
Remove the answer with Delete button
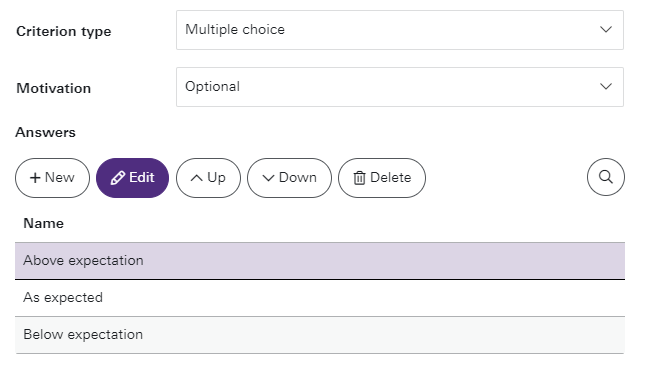[x=382, y=178]
